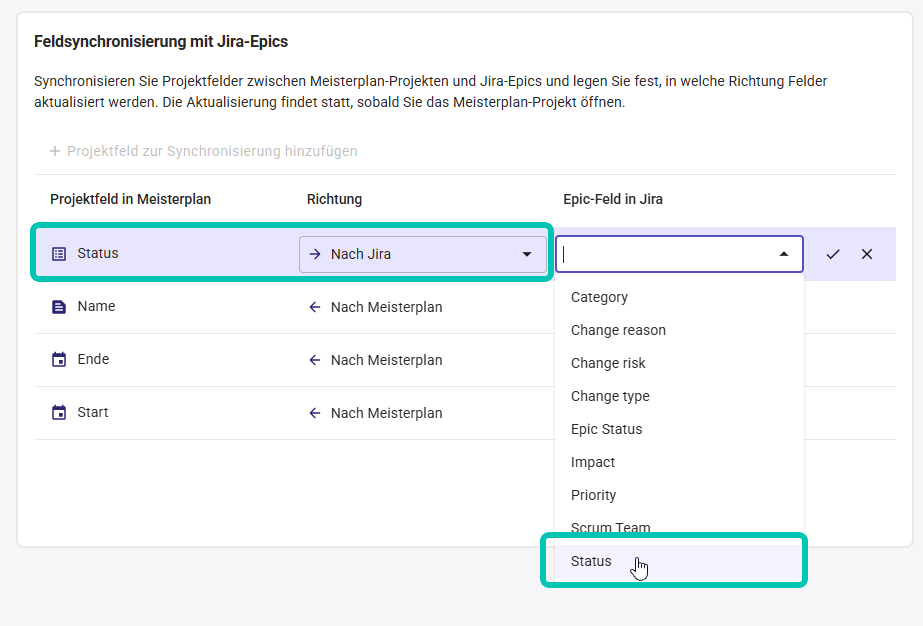Click the plus icon to add a project field
The image size is (923, 626).
[x=55, y=151]
